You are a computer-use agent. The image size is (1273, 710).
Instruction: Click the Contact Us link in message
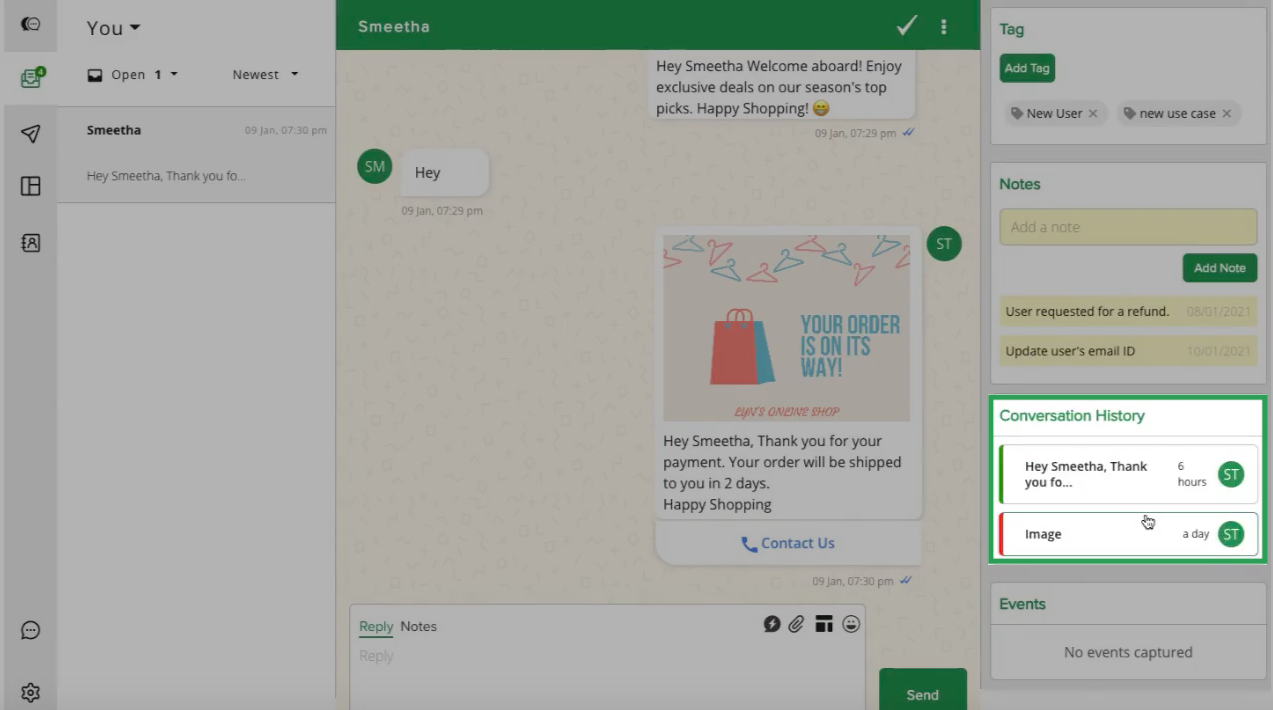[x=787, y=544]
